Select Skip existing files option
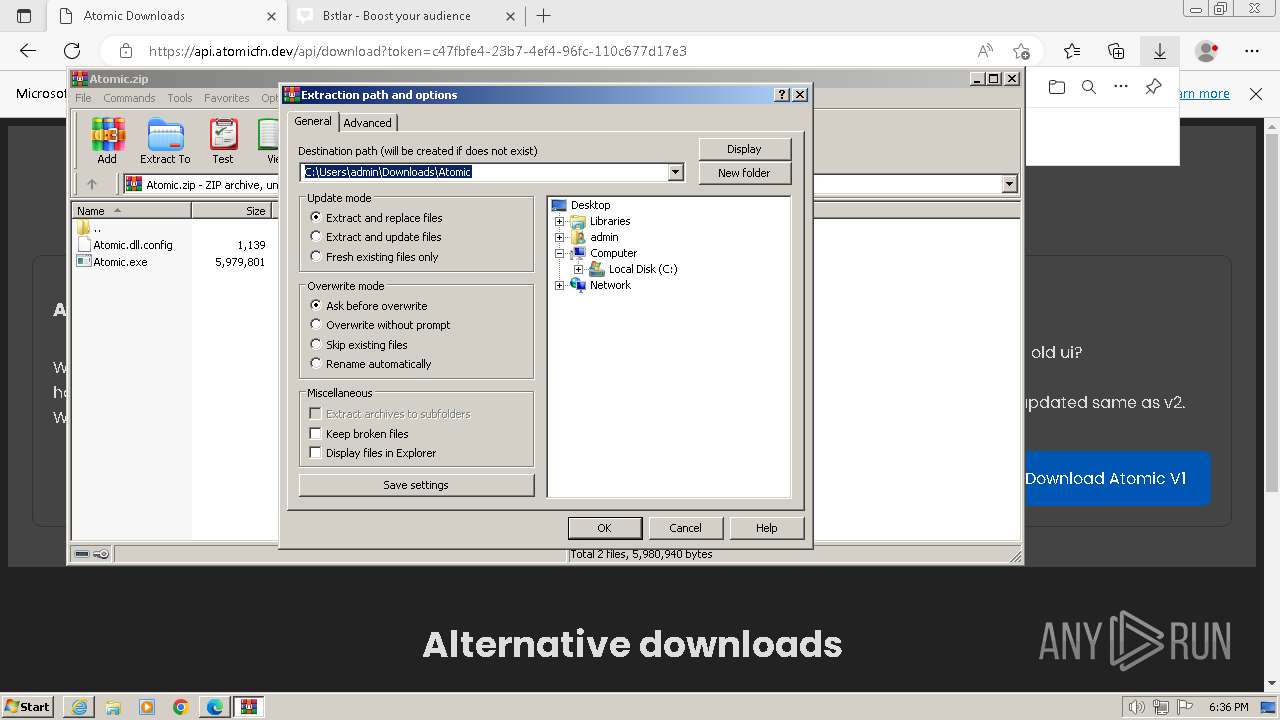This screenshot has width=1280, height=720. [359, 345]
